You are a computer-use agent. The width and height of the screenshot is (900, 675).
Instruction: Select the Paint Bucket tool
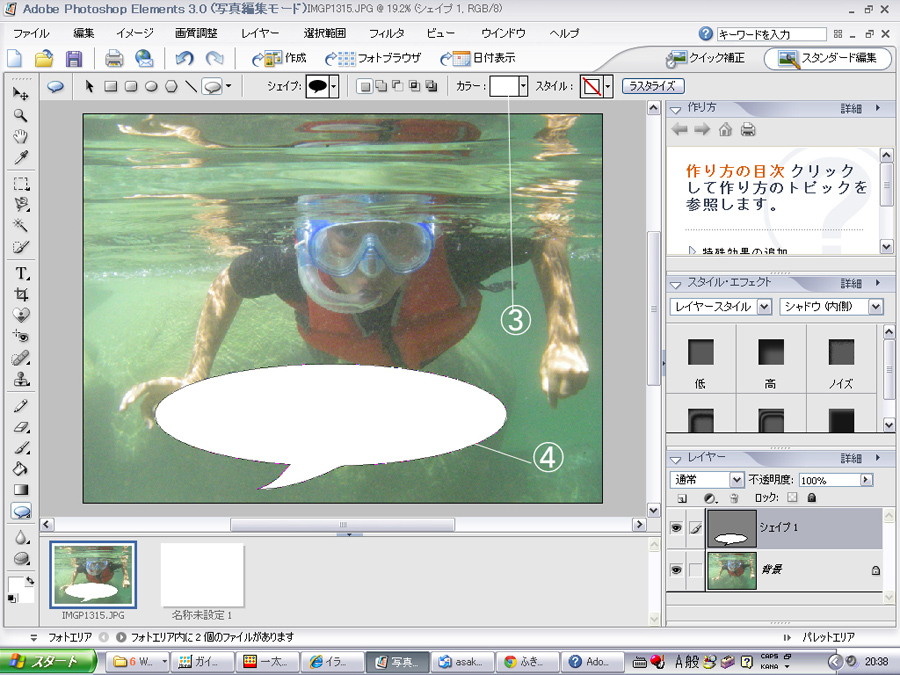click(x=20, y=468)
